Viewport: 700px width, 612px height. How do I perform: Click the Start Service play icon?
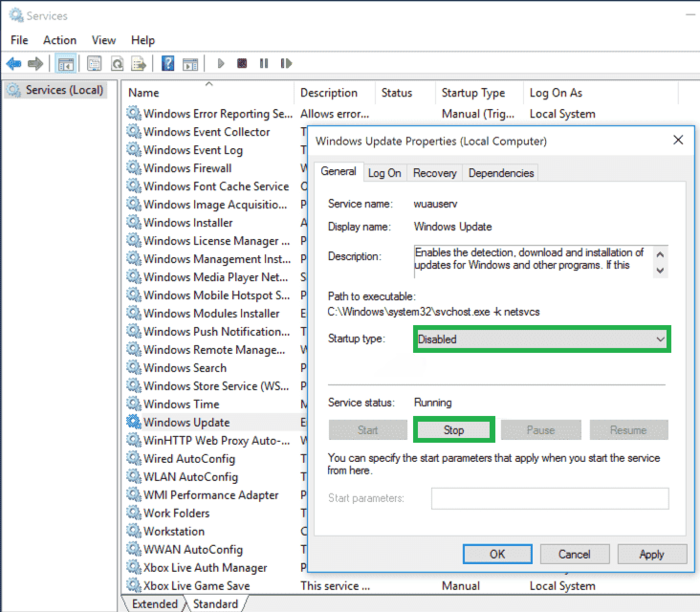pyautogui.click(x=221, y=64)
